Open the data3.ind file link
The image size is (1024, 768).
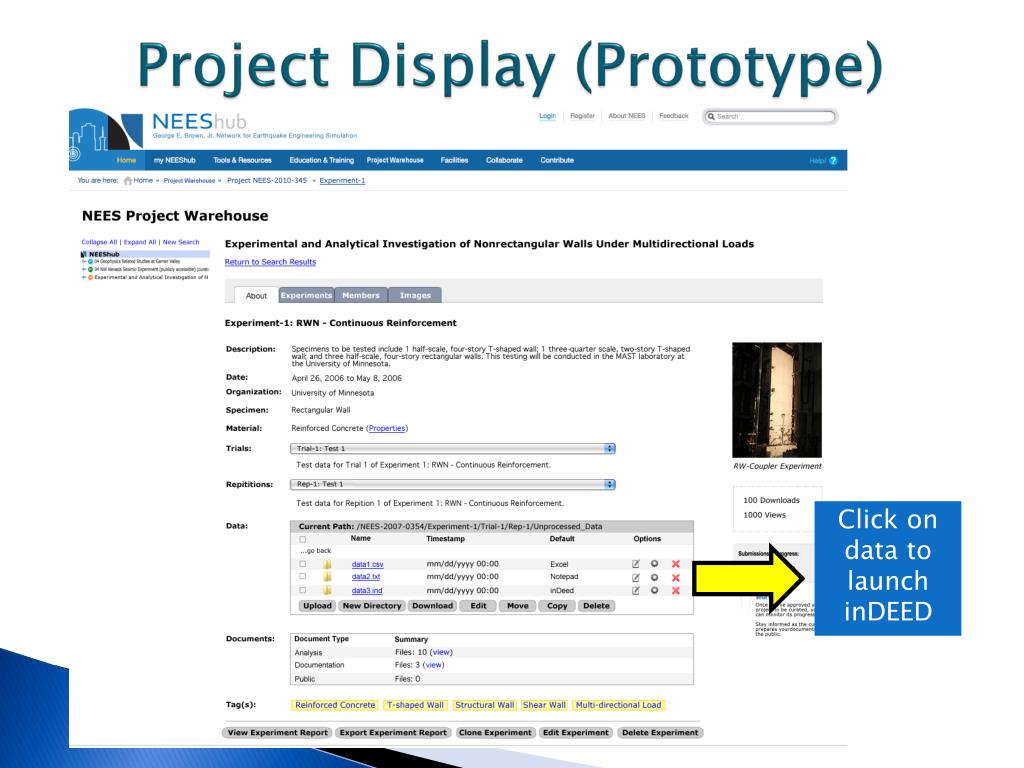pyautogui.click(x=367, y=590)
